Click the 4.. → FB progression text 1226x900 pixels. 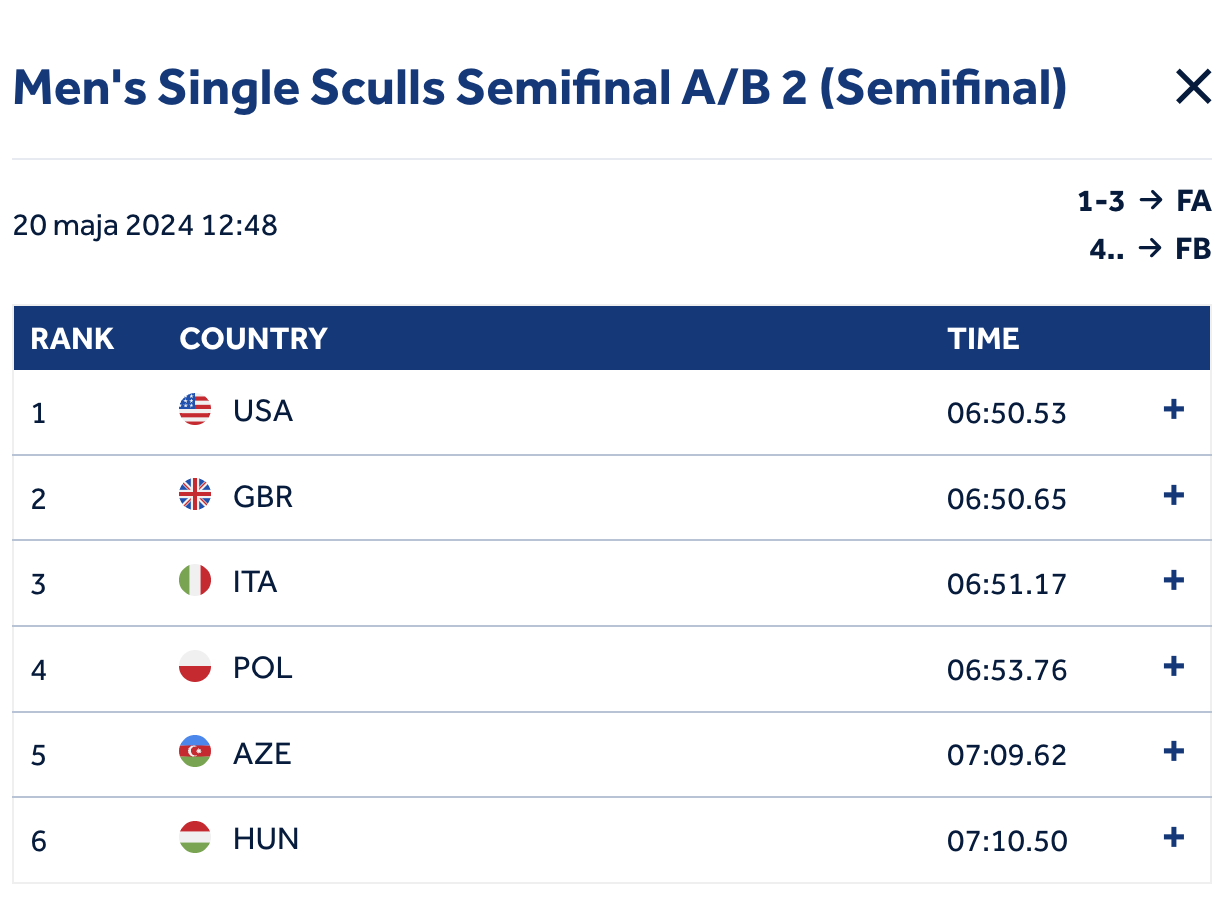[1150, 248]
